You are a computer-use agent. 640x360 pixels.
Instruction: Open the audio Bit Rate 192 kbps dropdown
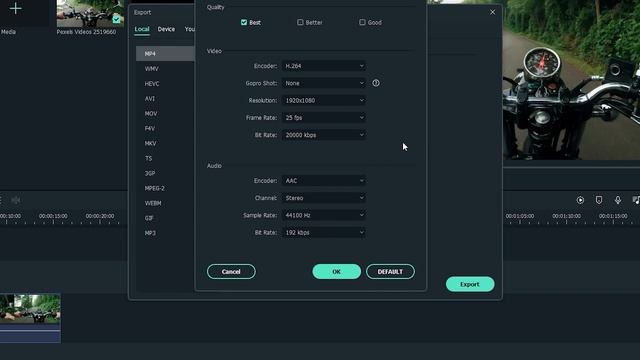tap(324, 232)
